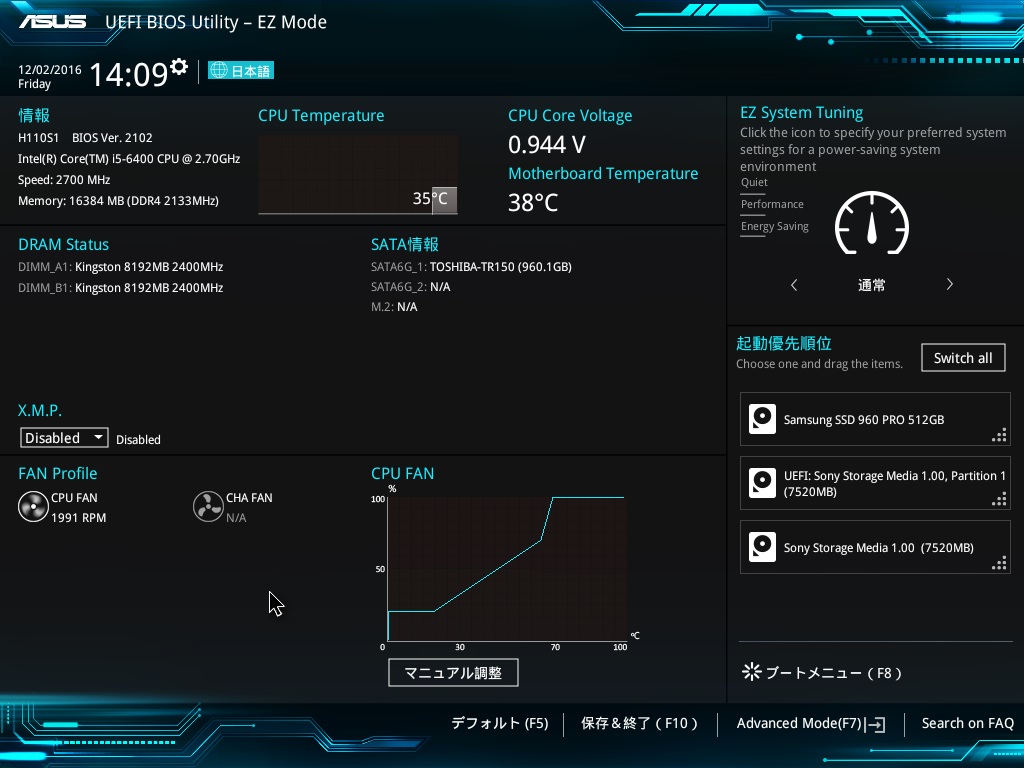The height and width of the screenshot is (768, 1024).
Task: Click the EZ System Tuning gauge dial
Action: (872, 223)
